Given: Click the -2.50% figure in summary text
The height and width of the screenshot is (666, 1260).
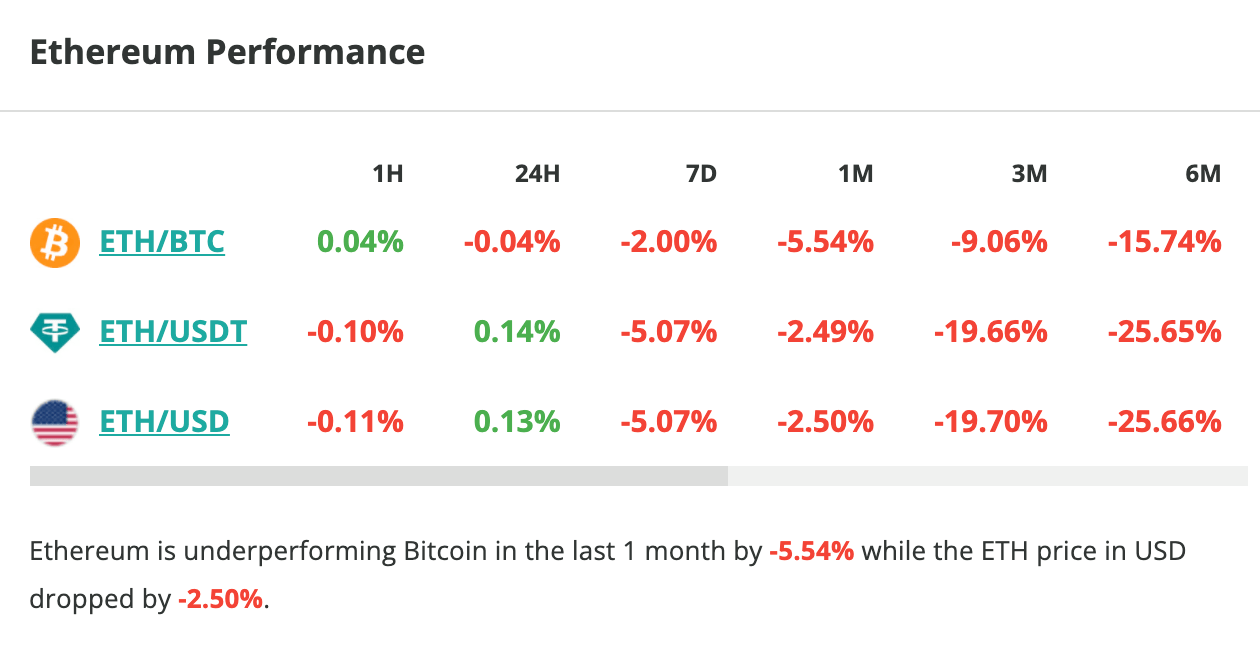Looking at the screenshot, I should (x=222, y=600).
